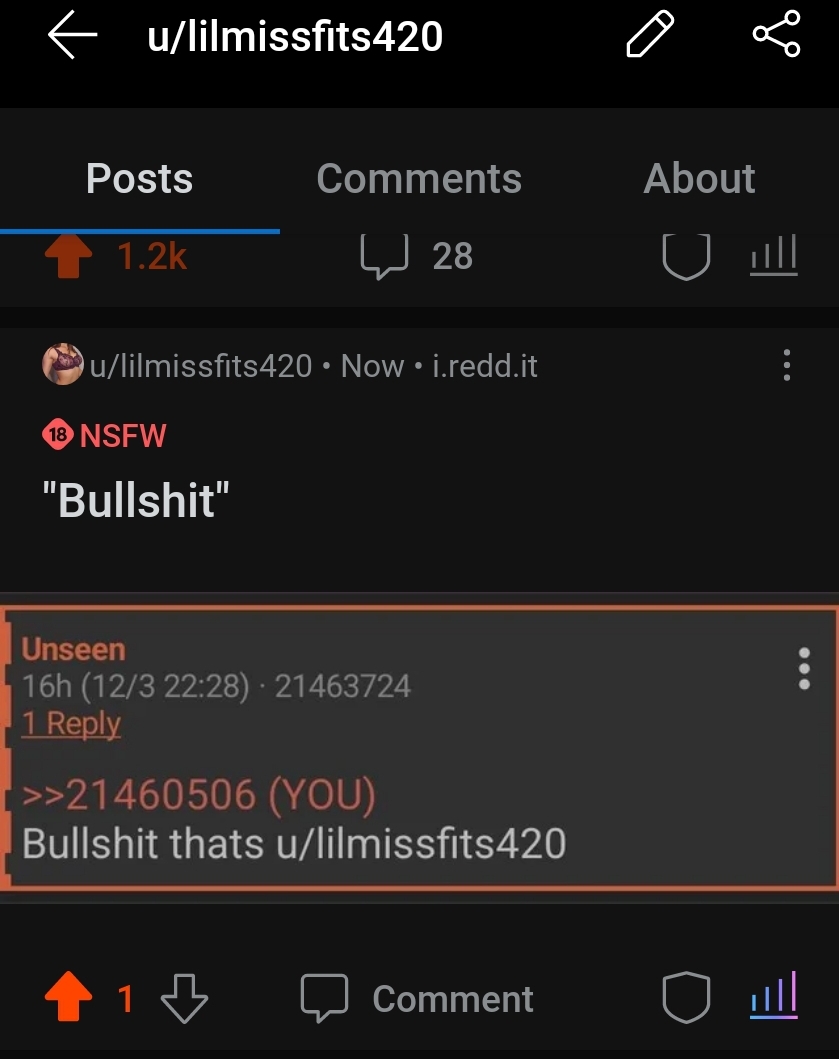Tap the back arrow icon

[73, 36]
